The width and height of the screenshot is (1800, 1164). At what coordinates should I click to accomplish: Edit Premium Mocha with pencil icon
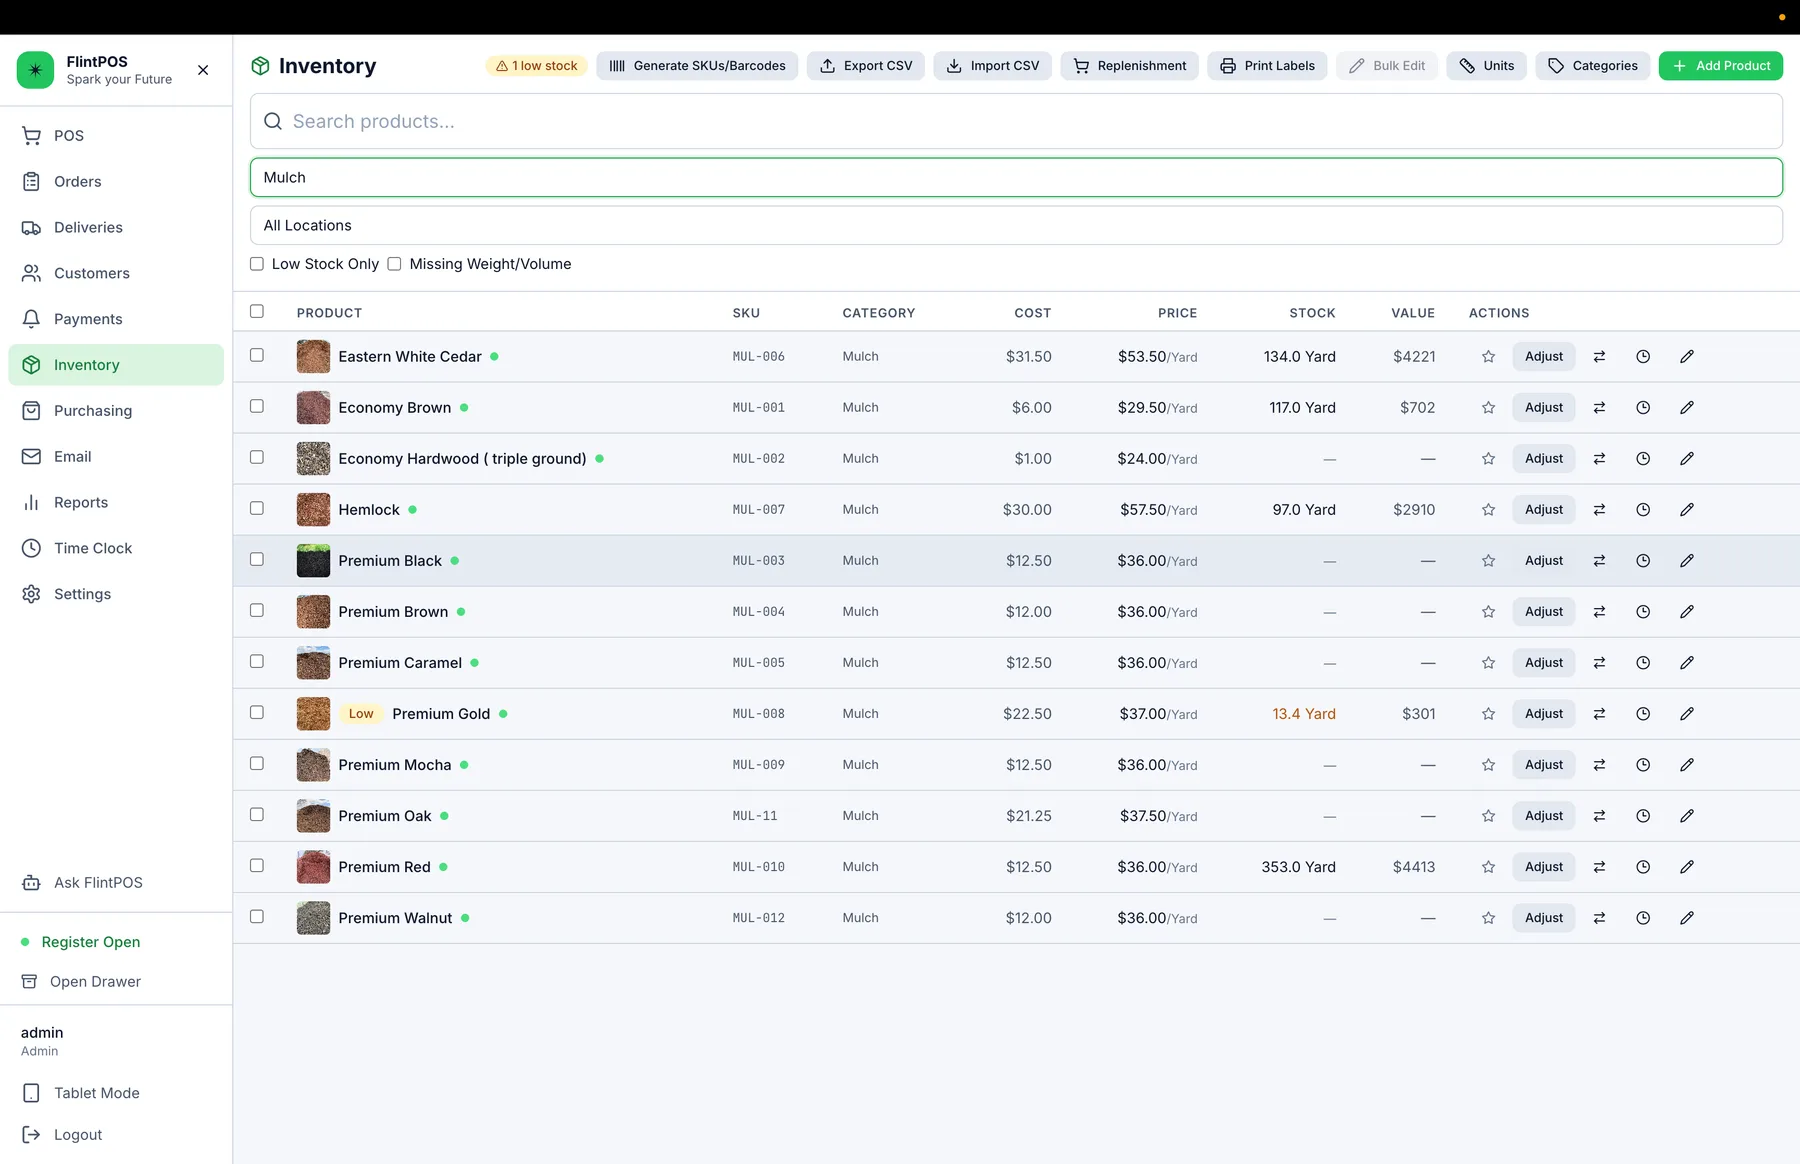[x=1687, y=765]
